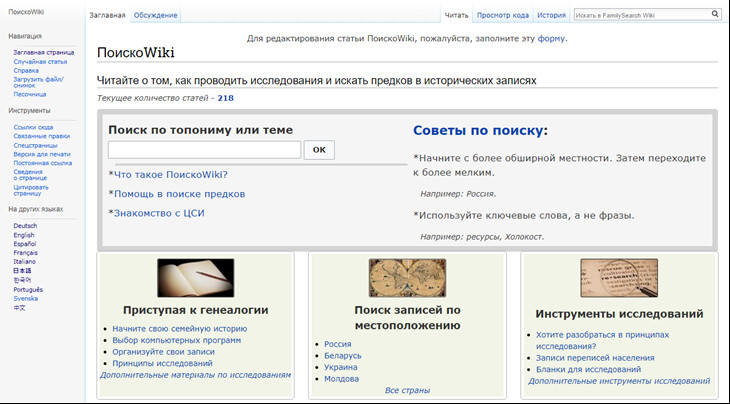The image size is (730, 404).
Task: Open 'Бланки для исследований' link
Action: 588,370
